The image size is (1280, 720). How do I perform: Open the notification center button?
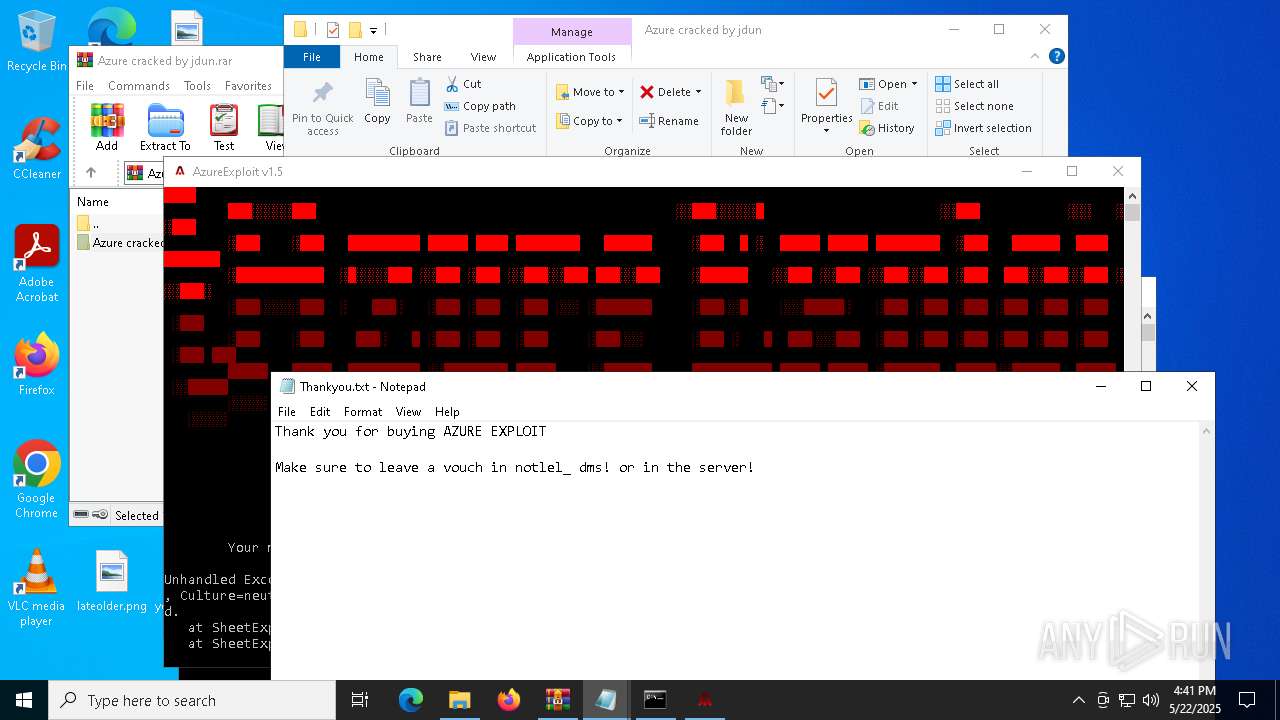[x=1247, y=700]
